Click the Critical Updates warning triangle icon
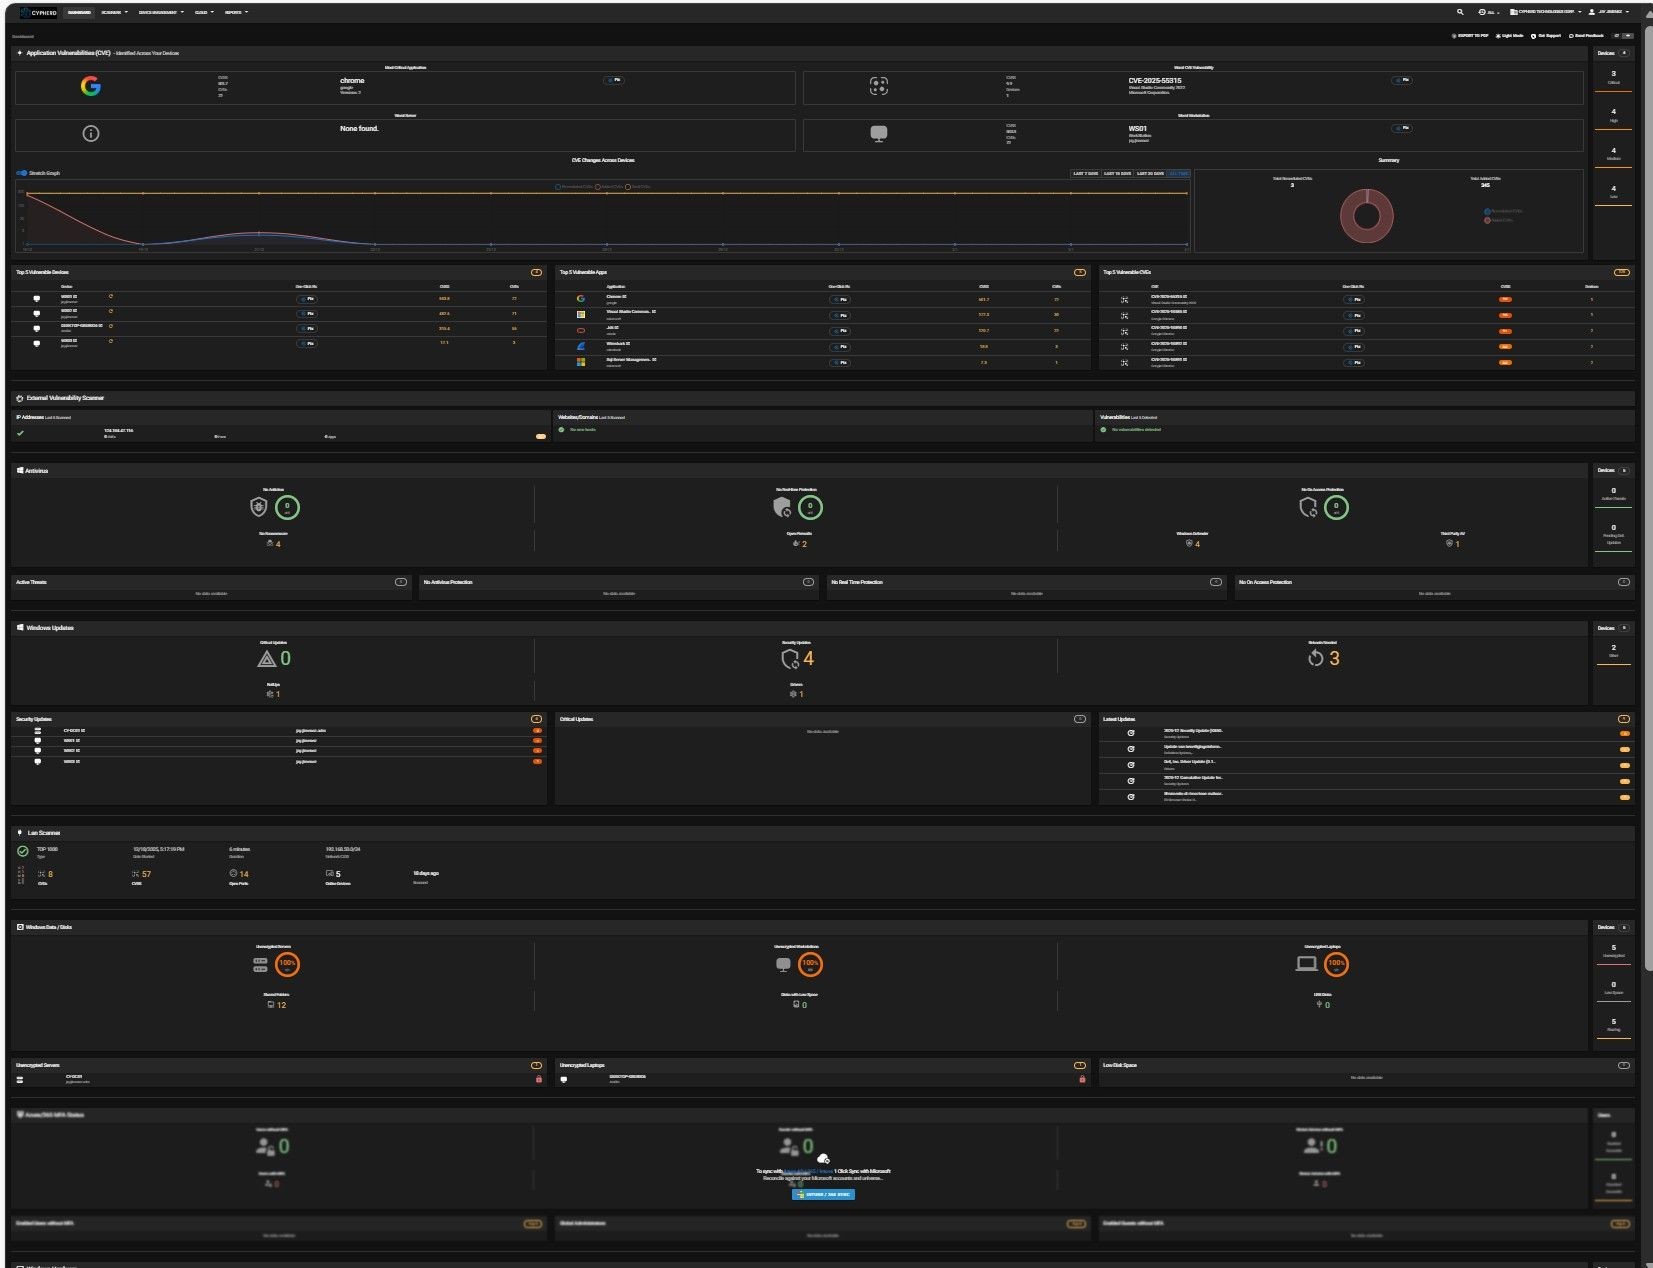Viewport: 1653px width, 1268px height. coord(266,659)
